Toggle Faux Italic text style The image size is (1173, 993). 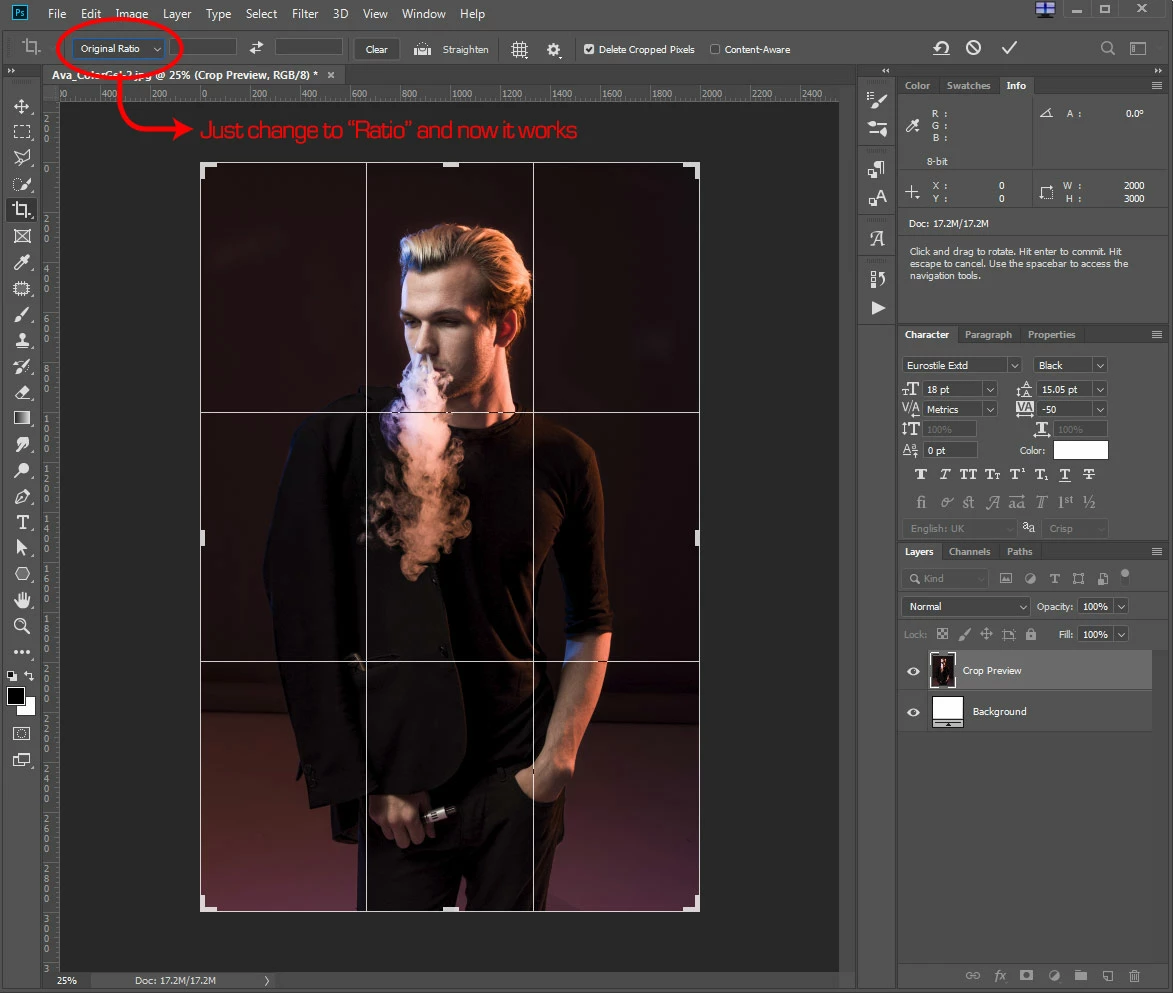945,474
